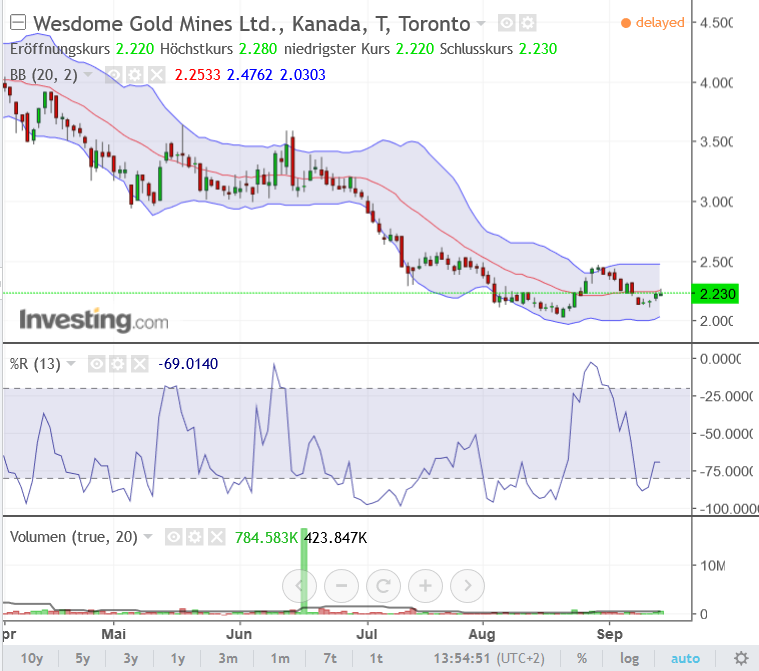Viewport: 759px width, 671px height.
Task: Open %R indicator settings gear
Action: [118, 364]
